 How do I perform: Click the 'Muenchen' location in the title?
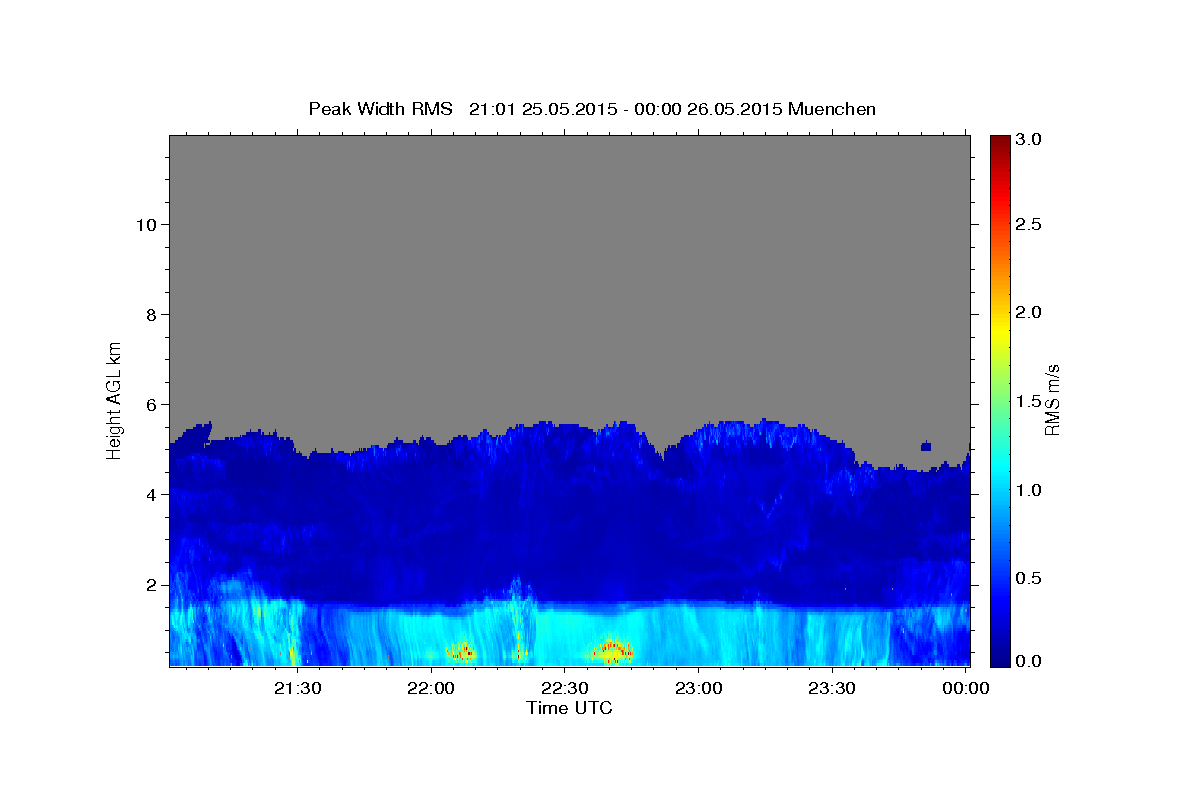[x=832, y=109]
